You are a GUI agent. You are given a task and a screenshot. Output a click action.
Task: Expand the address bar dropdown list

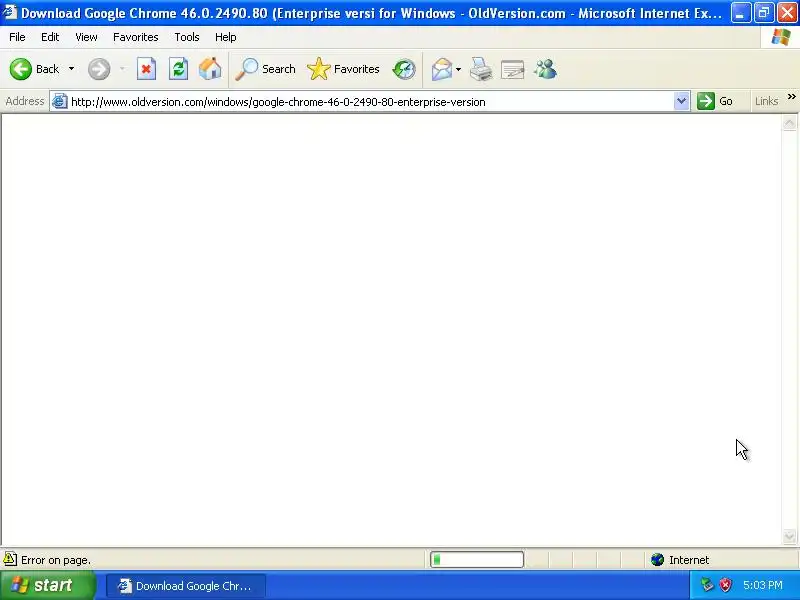pos(681,101)
